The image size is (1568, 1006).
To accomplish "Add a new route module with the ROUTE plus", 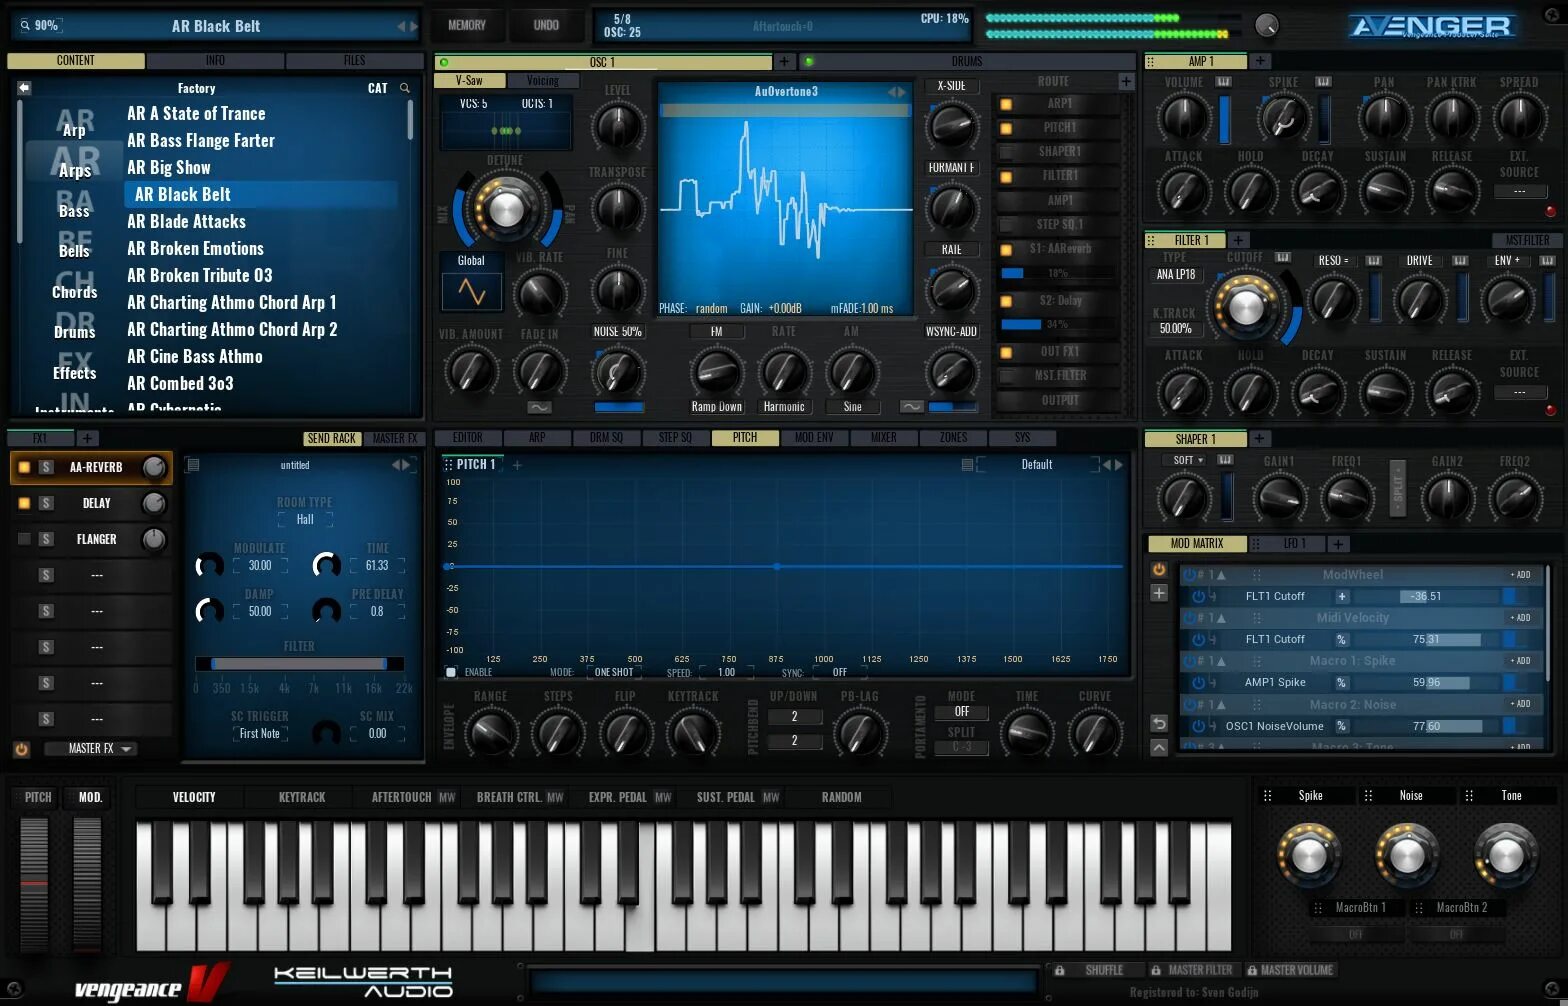I will coord(1126,82).
